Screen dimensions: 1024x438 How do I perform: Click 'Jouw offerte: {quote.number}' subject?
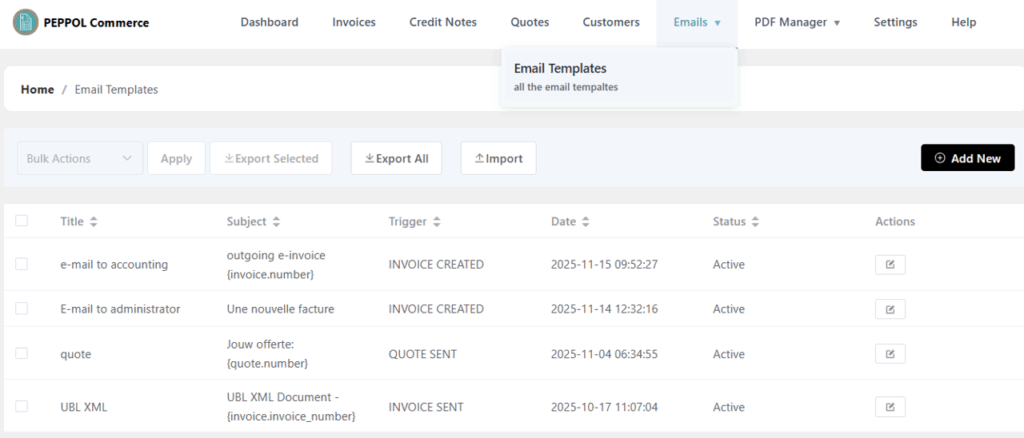click(x=267, y=353)
